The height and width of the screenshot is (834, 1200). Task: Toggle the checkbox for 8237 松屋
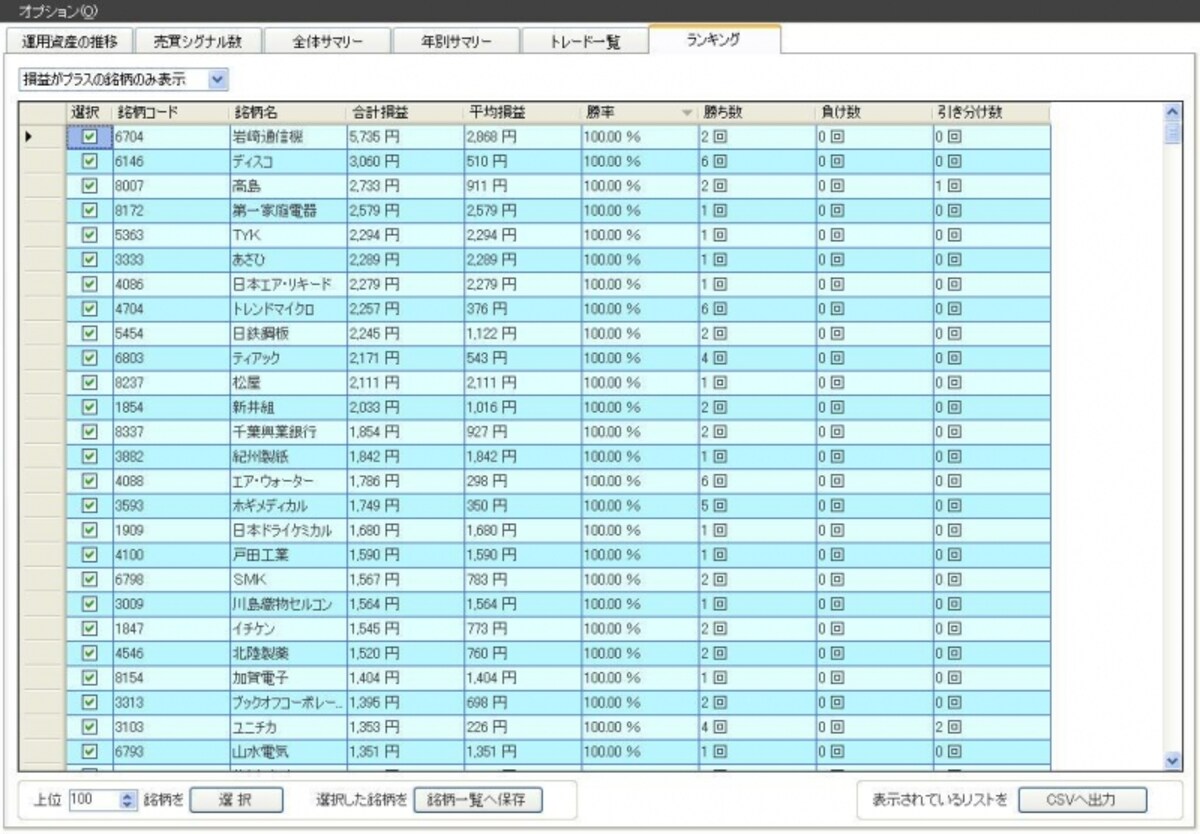[x=90, y=382]
